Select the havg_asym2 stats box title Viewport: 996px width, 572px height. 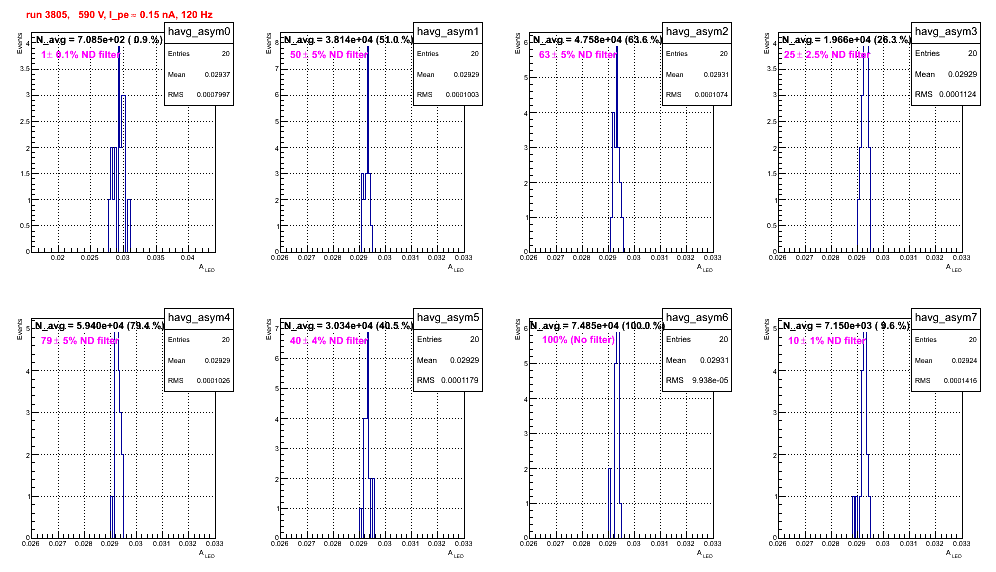[x=697, y=32]
